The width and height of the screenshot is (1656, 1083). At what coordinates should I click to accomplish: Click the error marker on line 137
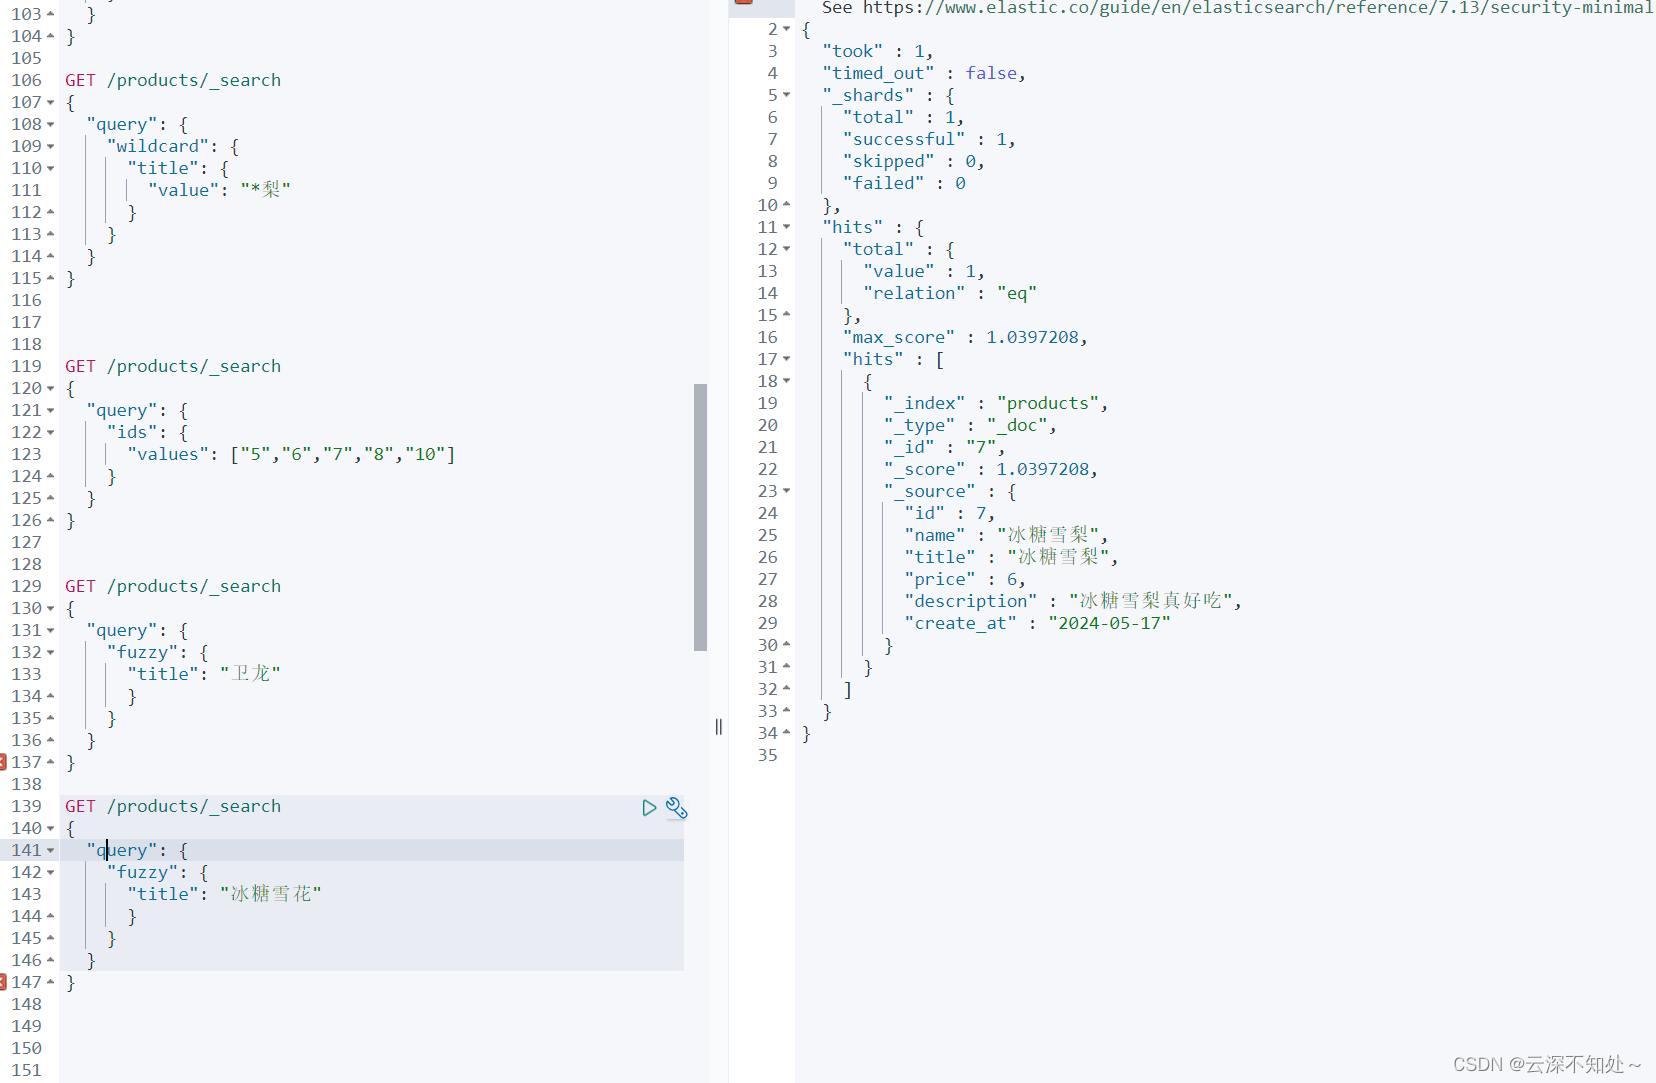tap(3, 762)
